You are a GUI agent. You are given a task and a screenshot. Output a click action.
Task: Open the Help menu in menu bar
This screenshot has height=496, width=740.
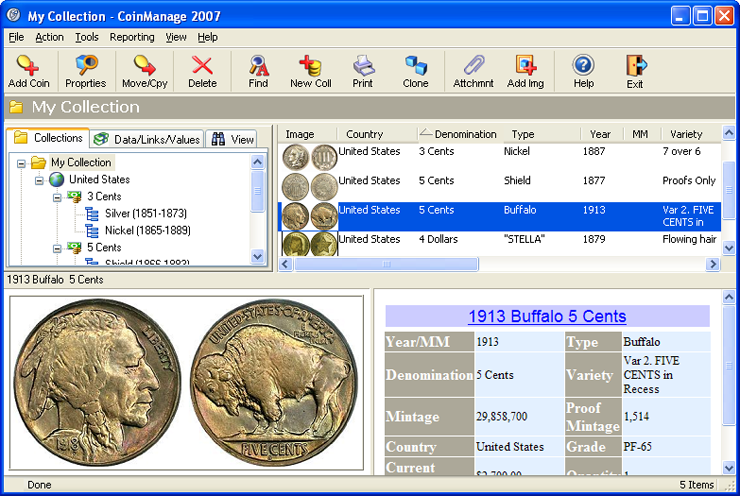(208, 37)
